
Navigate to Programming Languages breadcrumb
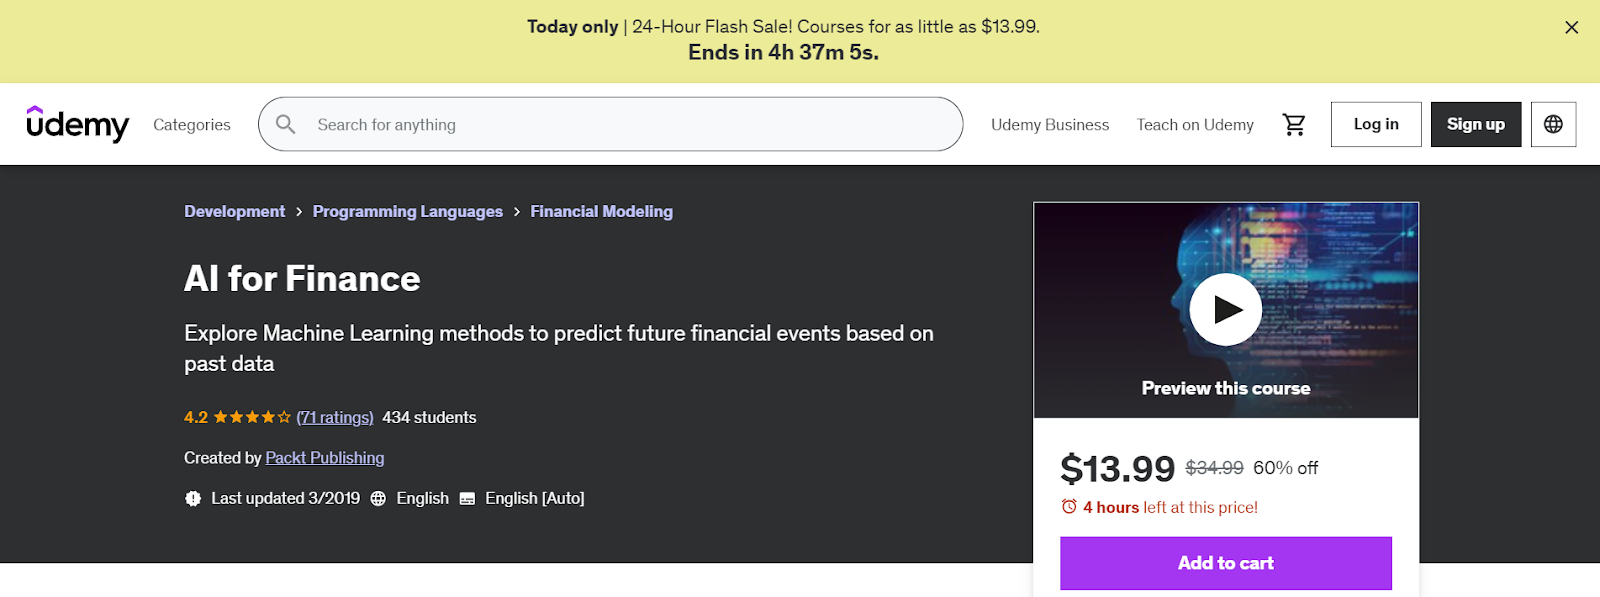(408, 211)
